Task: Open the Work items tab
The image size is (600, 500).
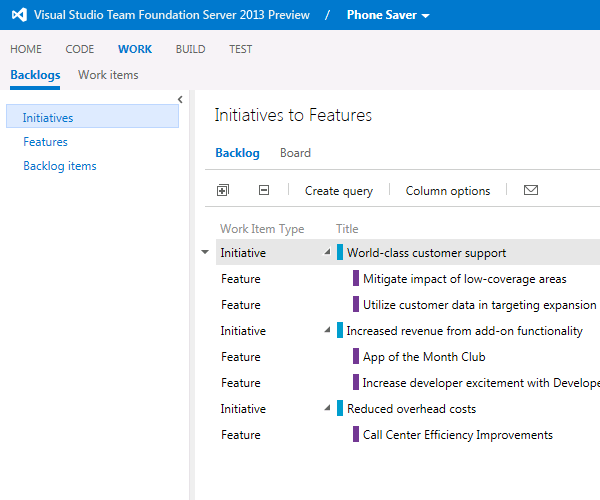Action: 108,75
